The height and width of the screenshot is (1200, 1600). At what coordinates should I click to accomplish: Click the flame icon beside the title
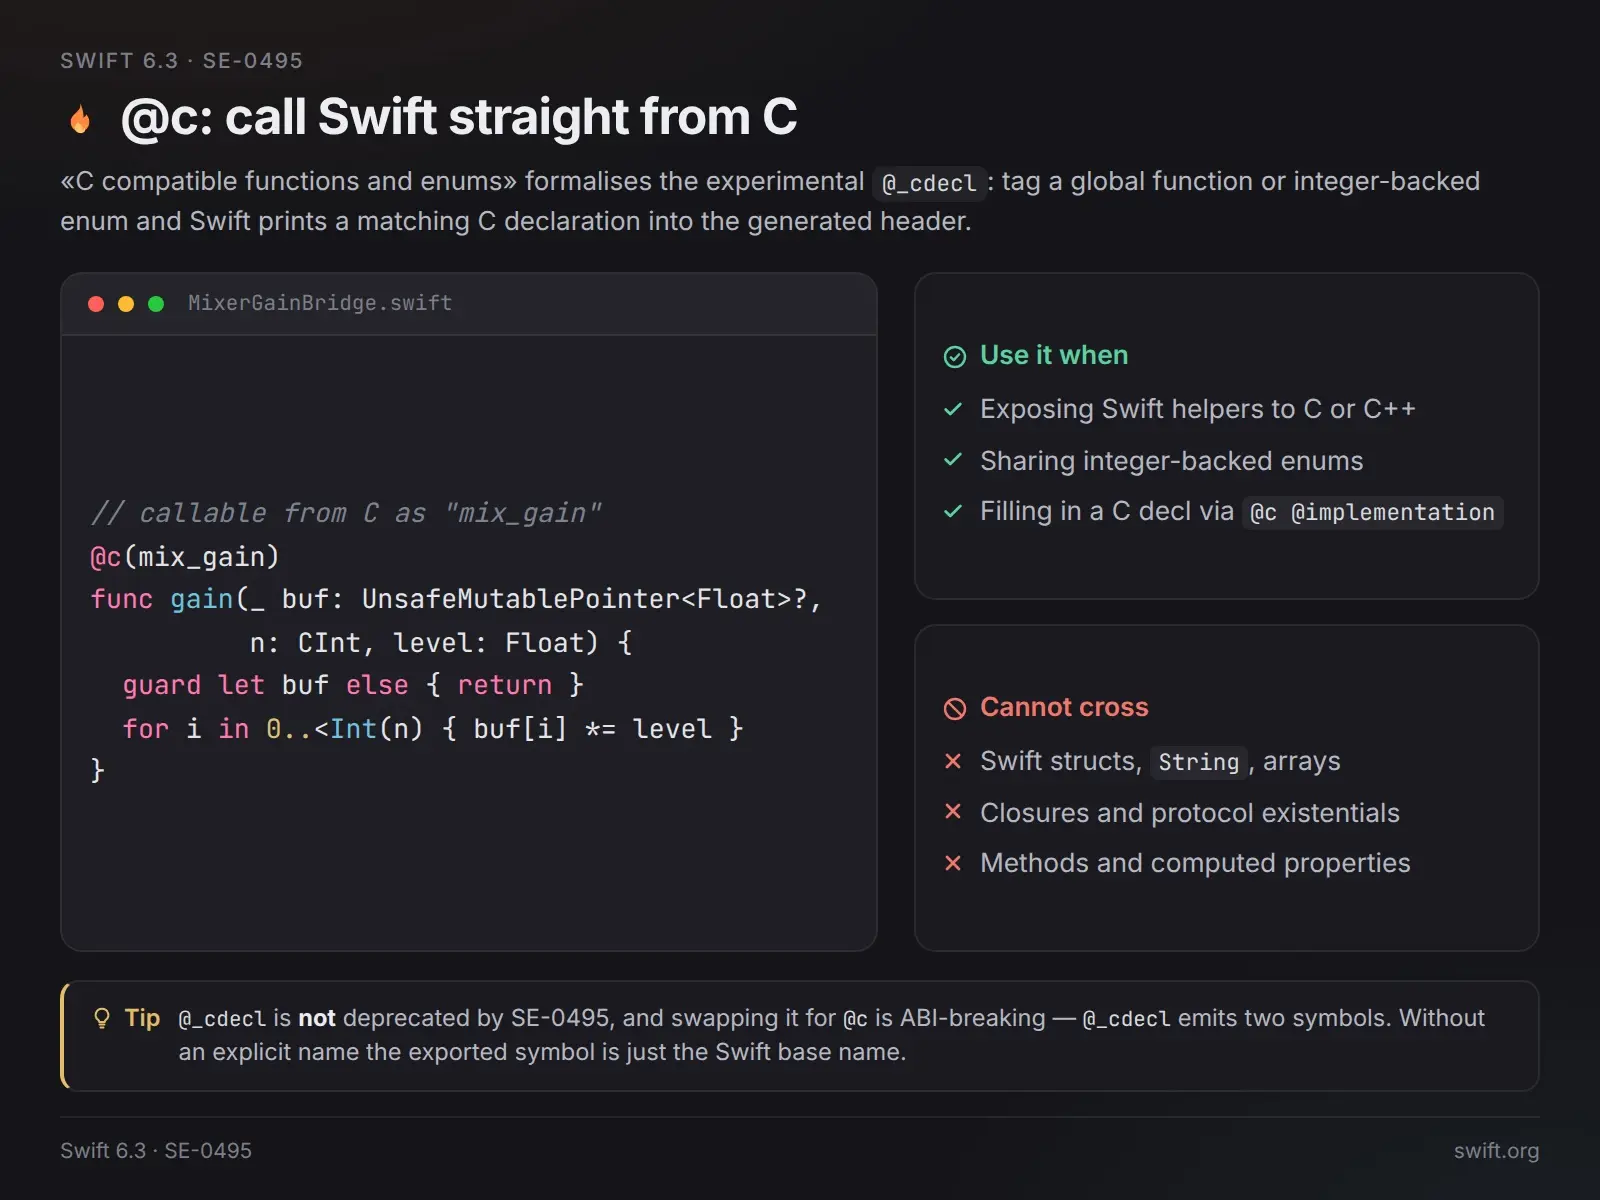pos(80,119)
